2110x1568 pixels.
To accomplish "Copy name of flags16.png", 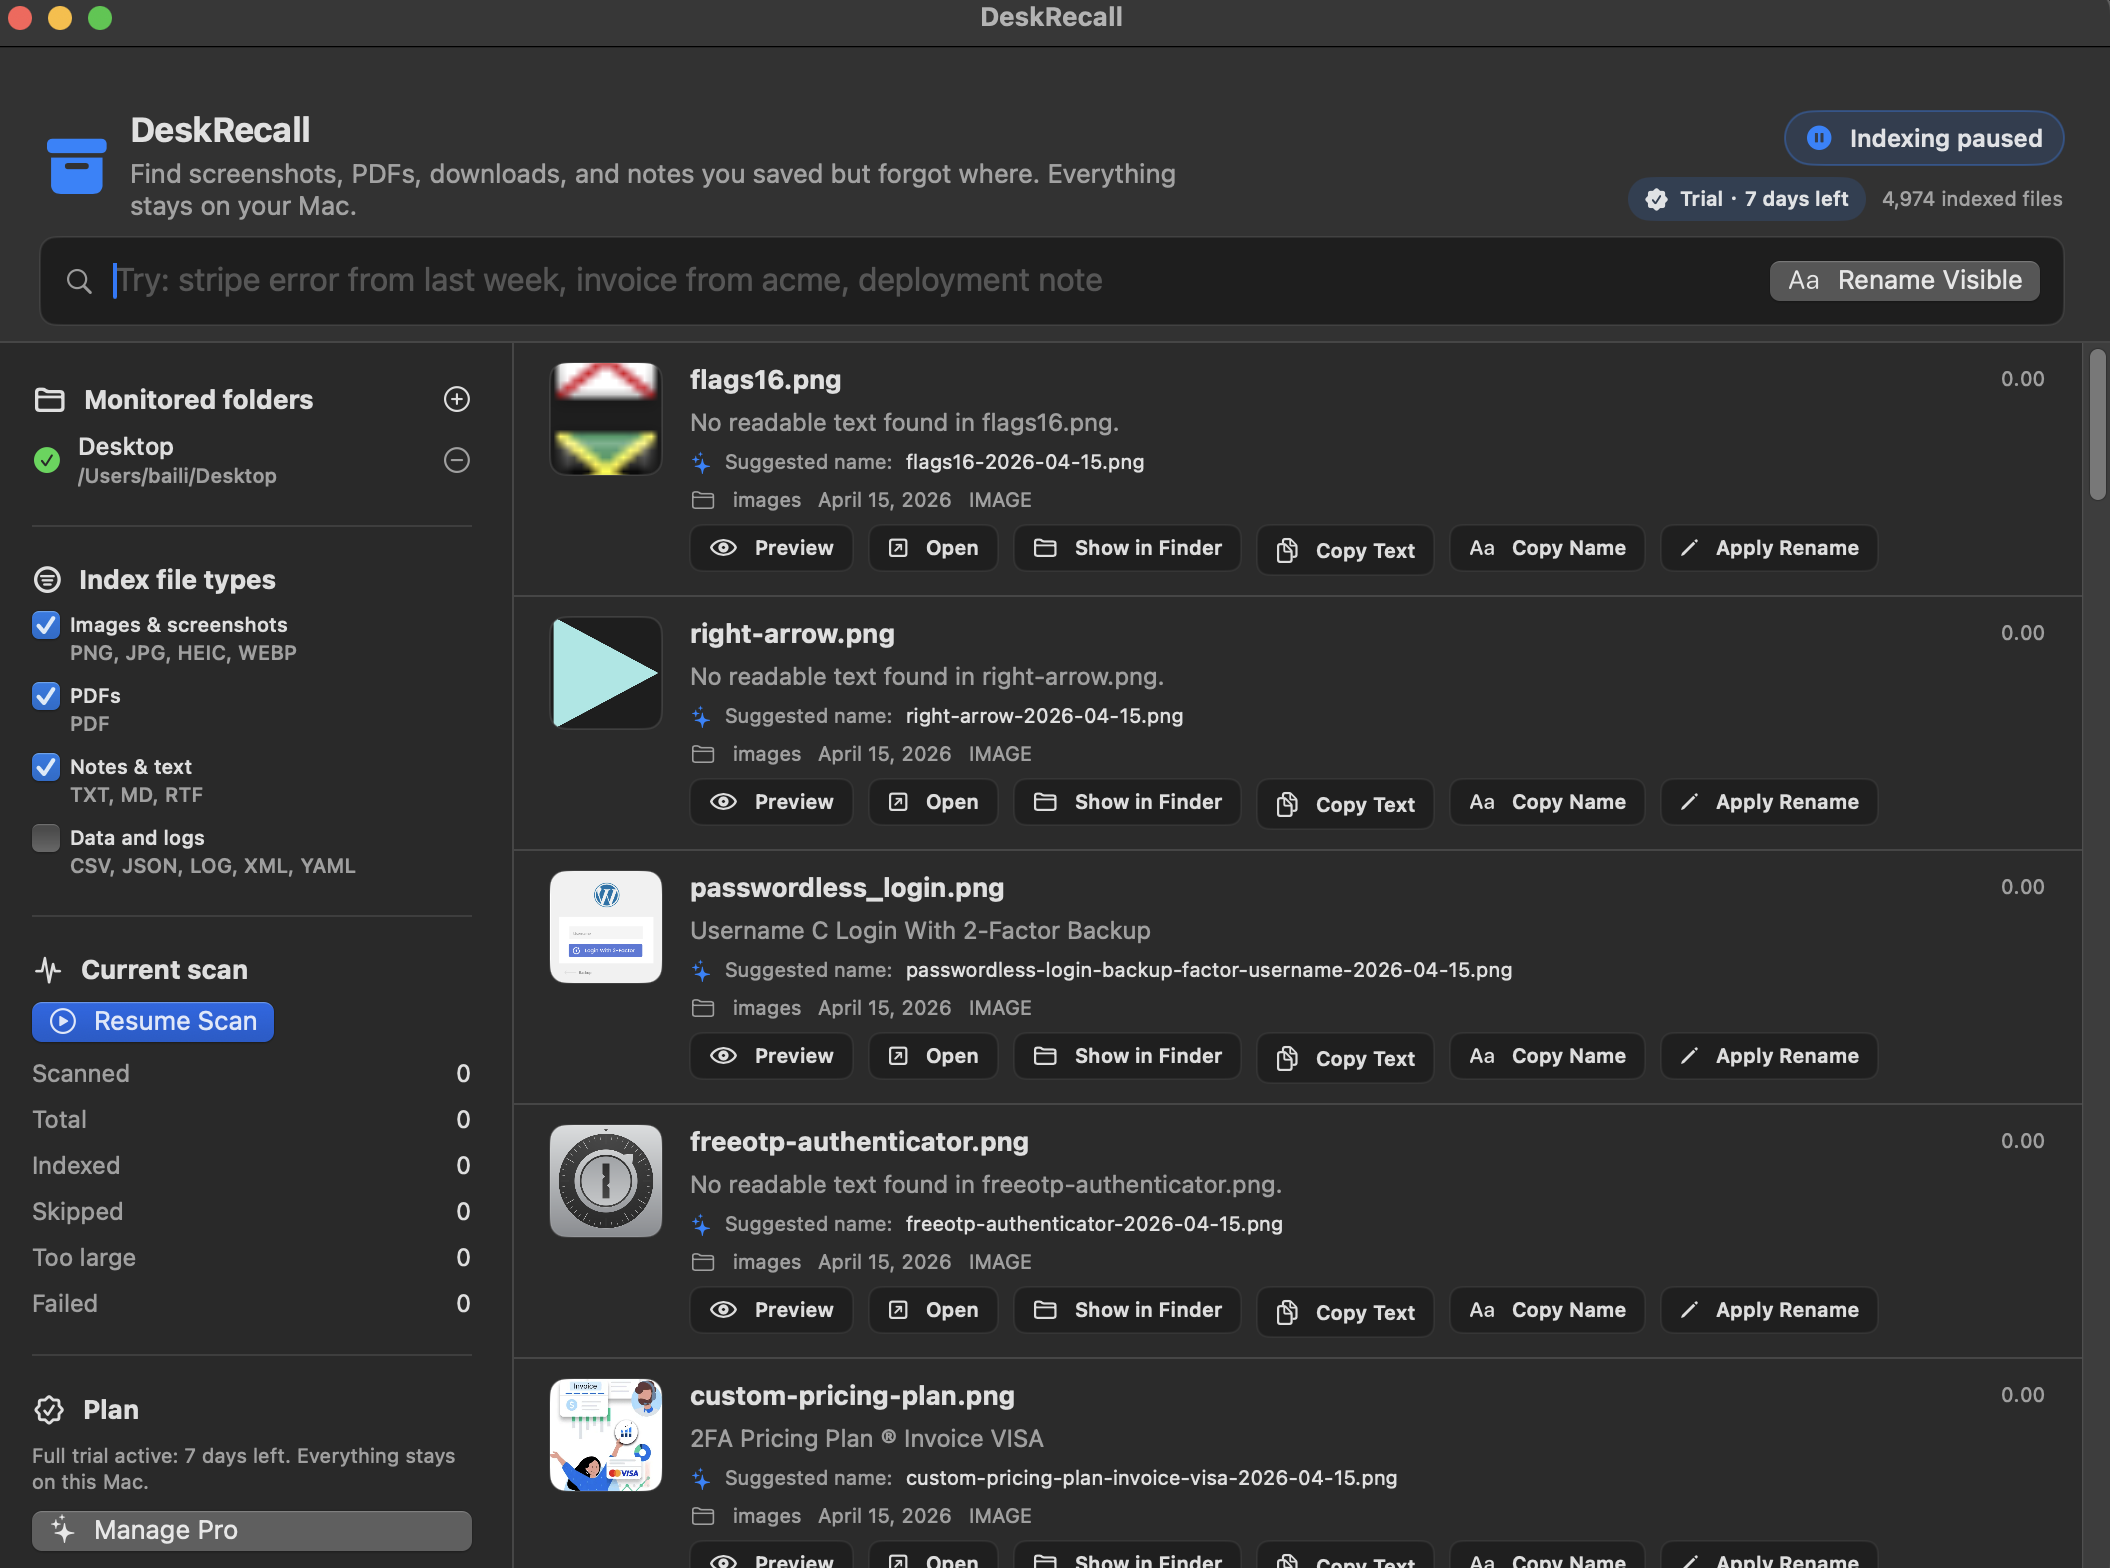I will (x=1547, y=548).
